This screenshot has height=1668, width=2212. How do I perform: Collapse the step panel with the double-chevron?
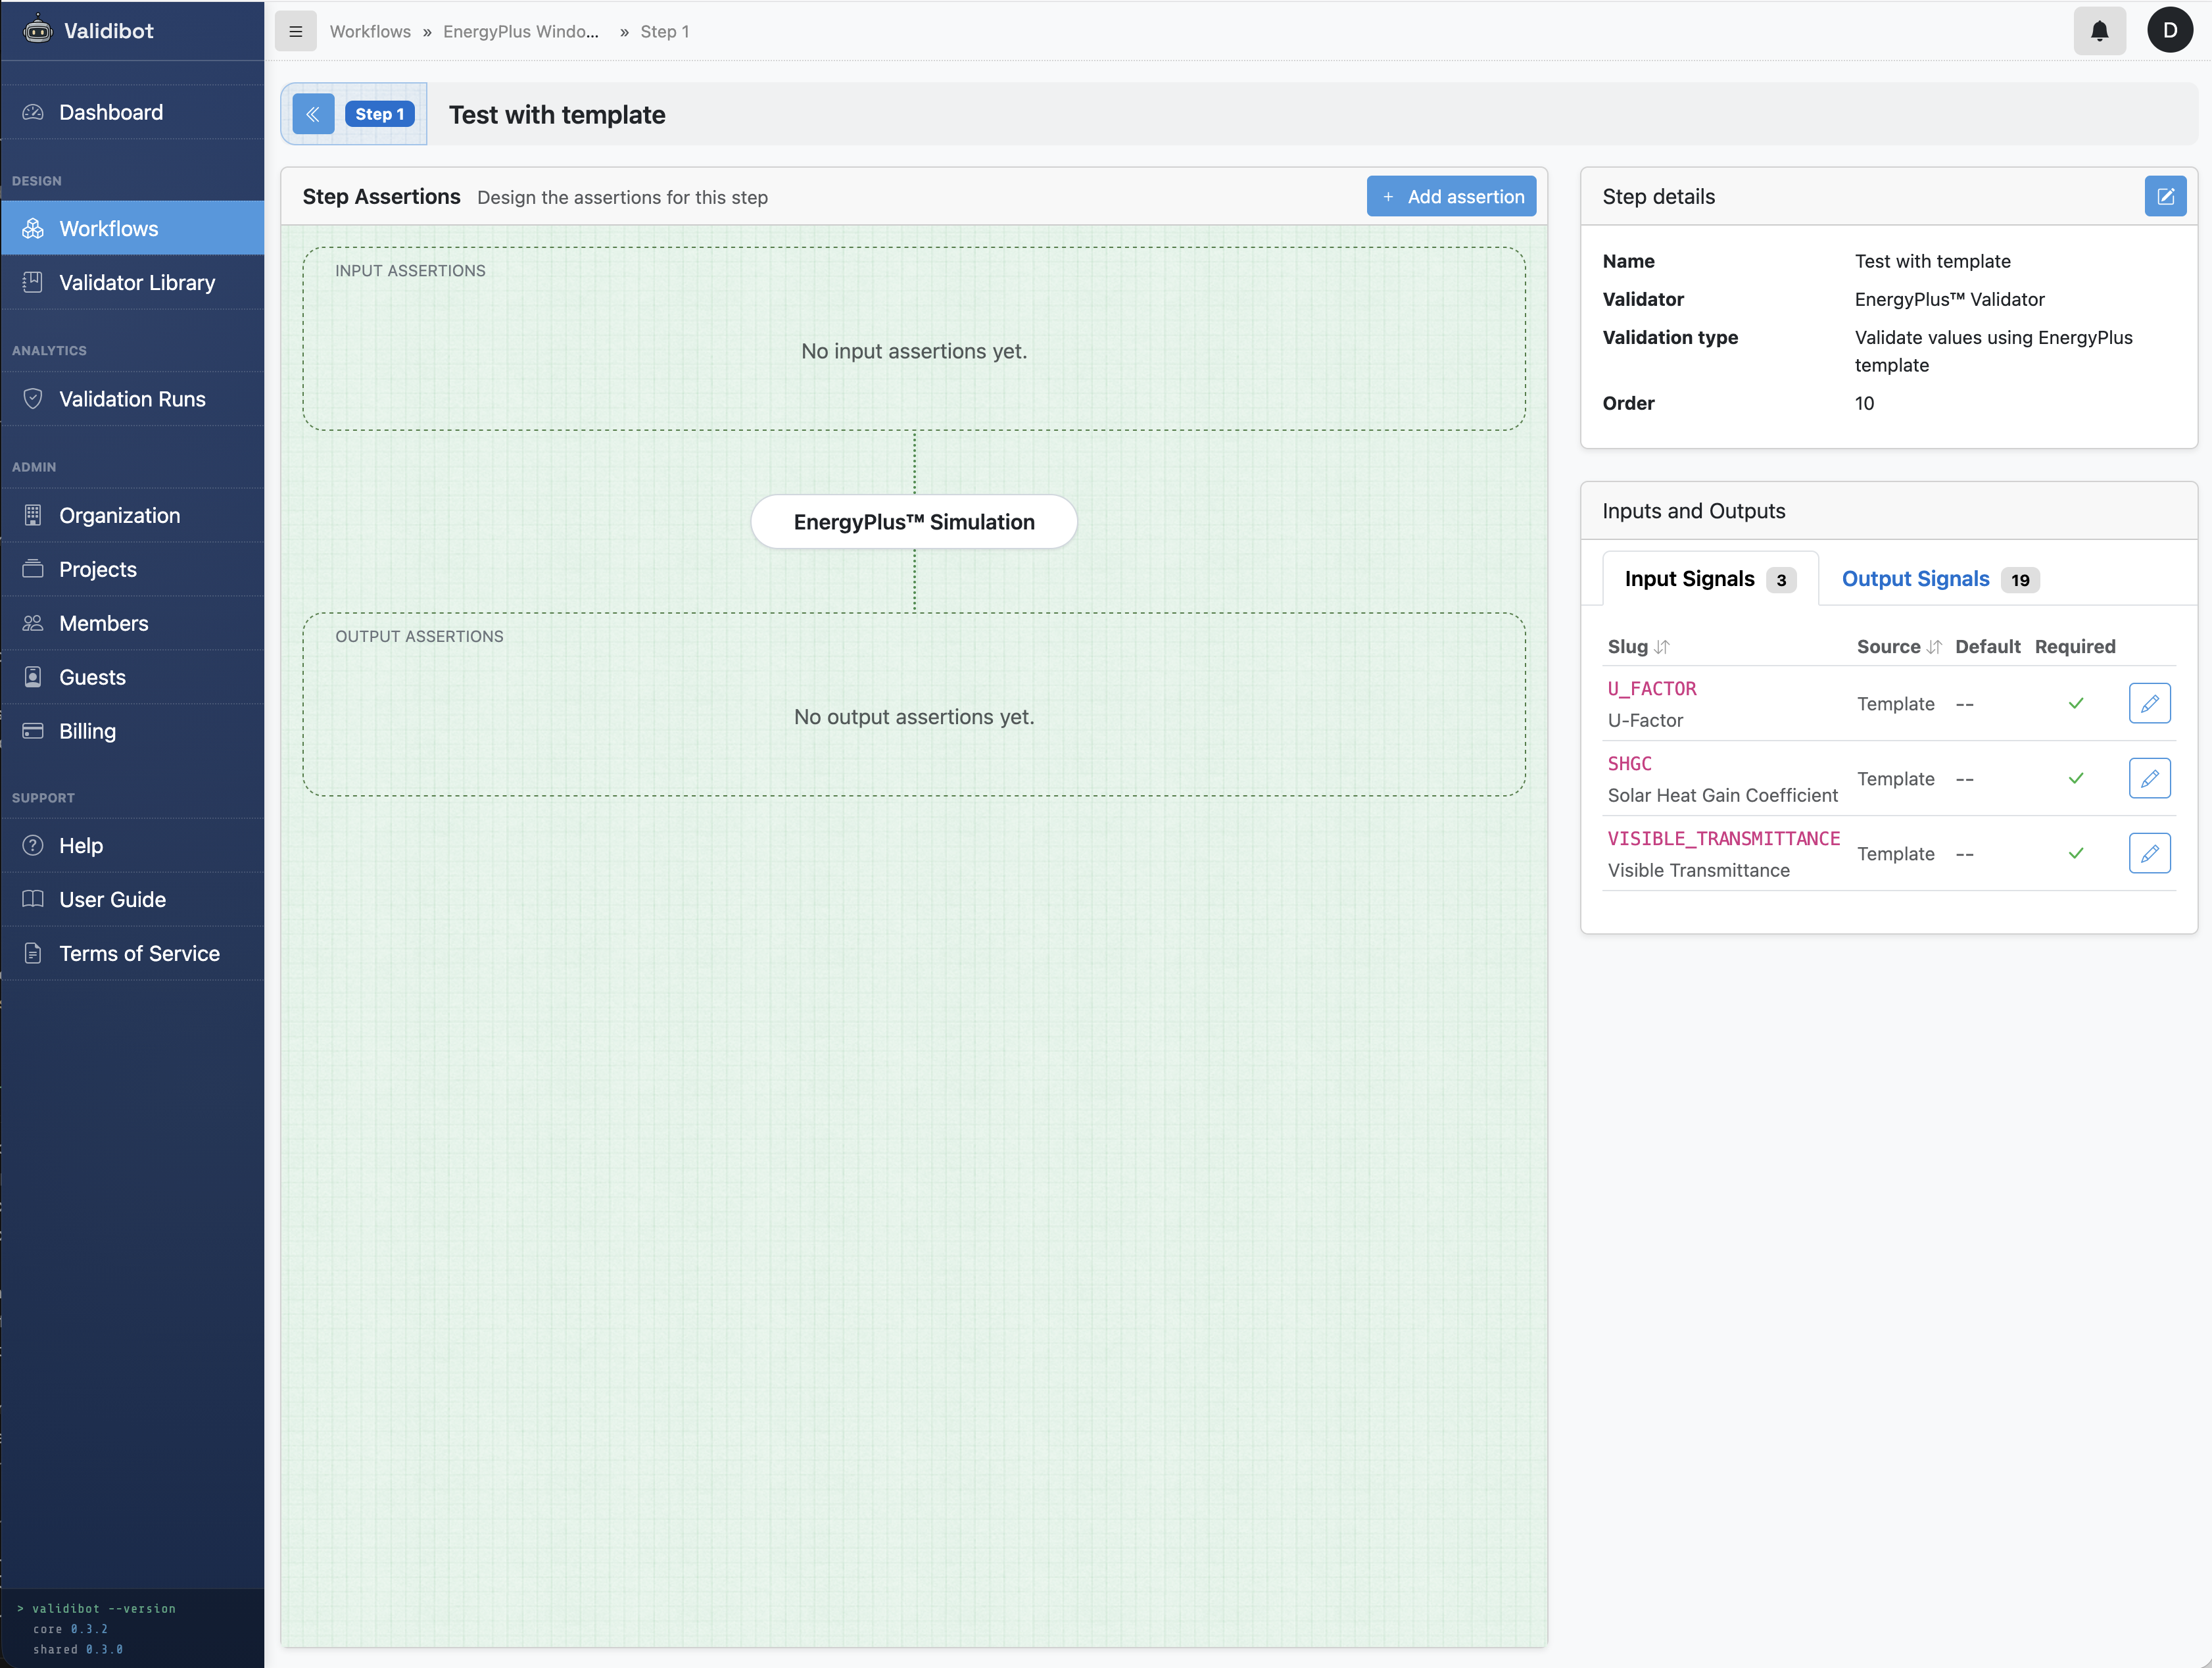313,114
